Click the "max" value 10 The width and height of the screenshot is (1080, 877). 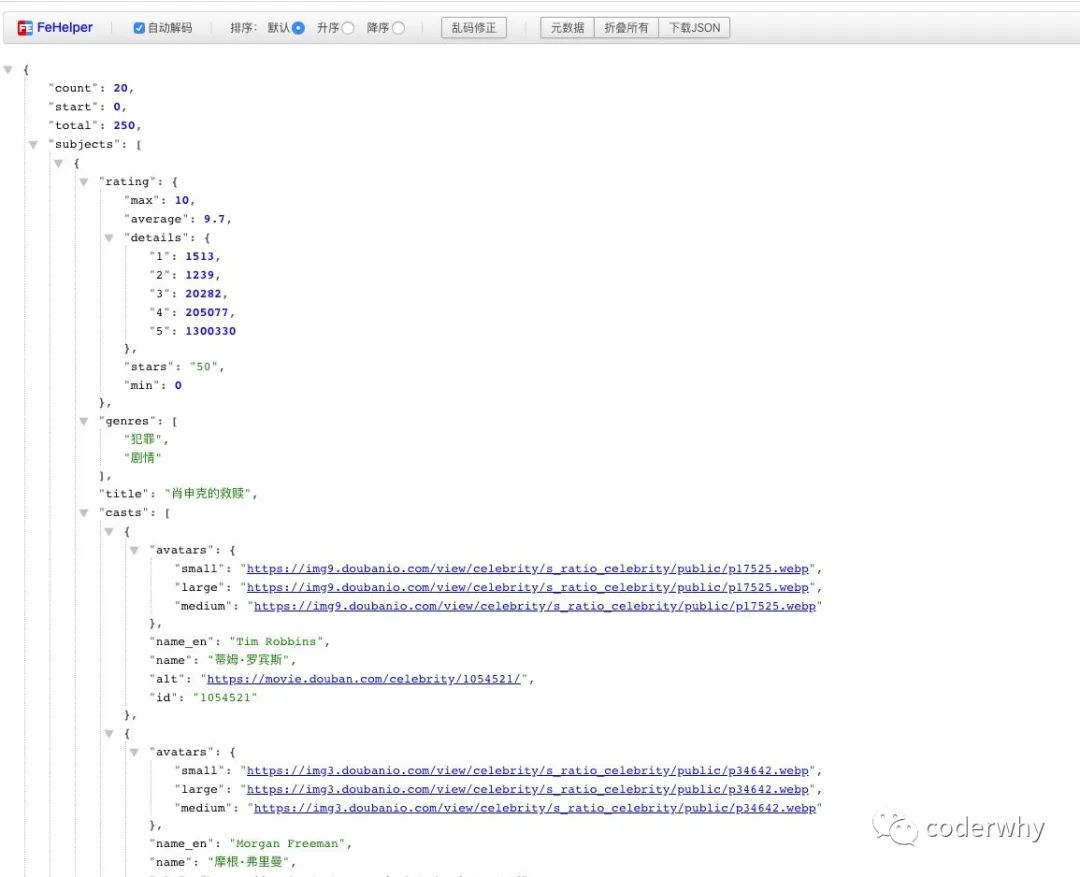point(182,200)
